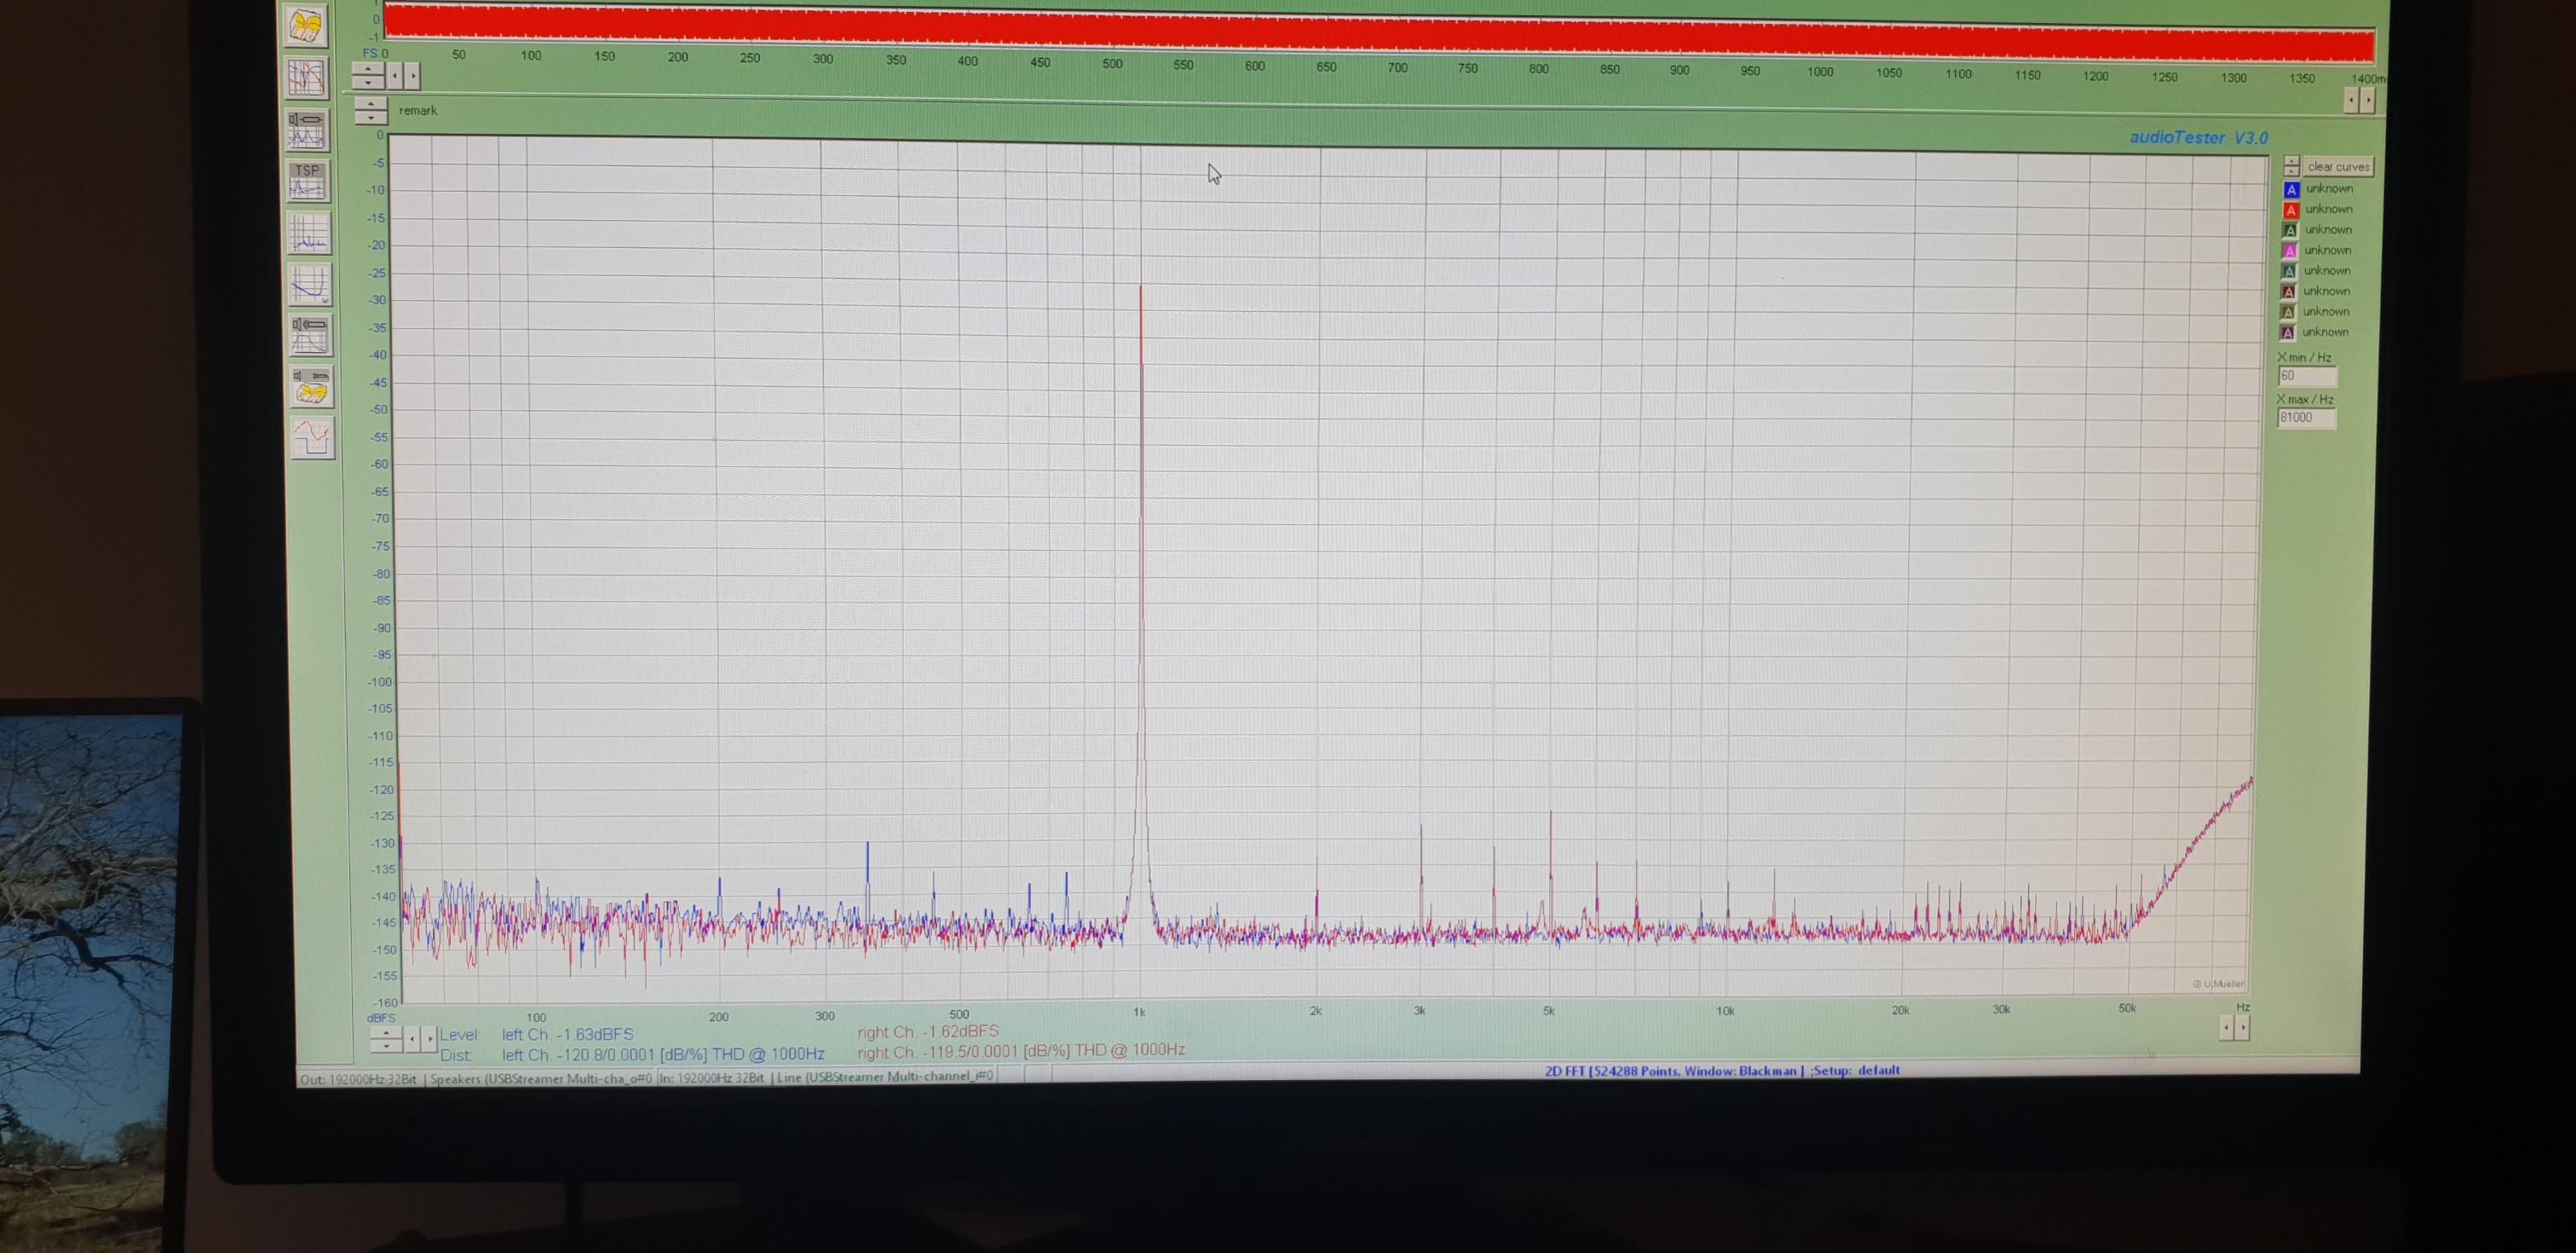Screen dimensions: 2576x1253
Task: Click the right arrow beside the Level readout
Action: [x=430, y=1039]
